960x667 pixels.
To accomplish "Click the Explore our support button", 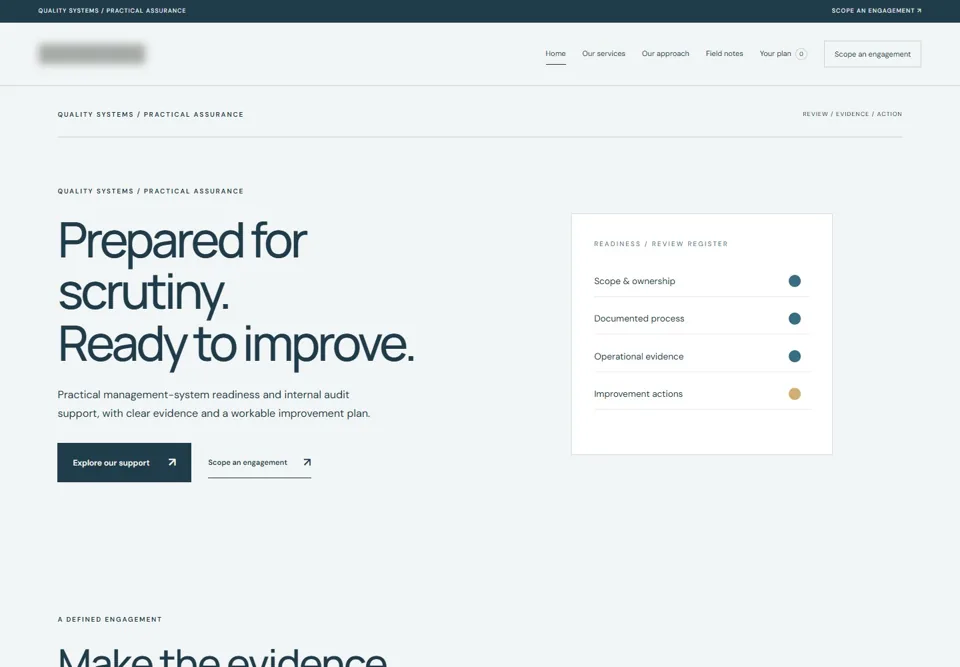I will [124, 462].
